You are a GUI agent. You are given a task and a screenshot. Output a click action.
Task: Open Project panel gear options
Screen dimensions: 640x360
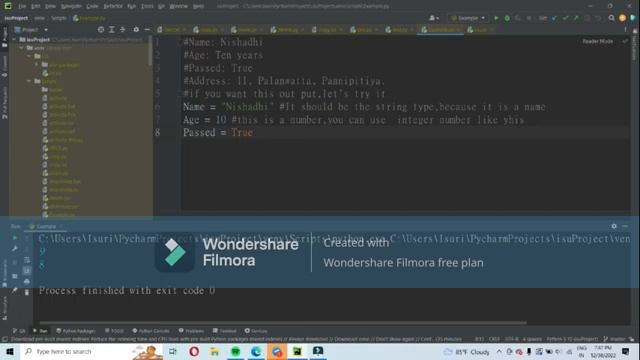coord(136,29)
